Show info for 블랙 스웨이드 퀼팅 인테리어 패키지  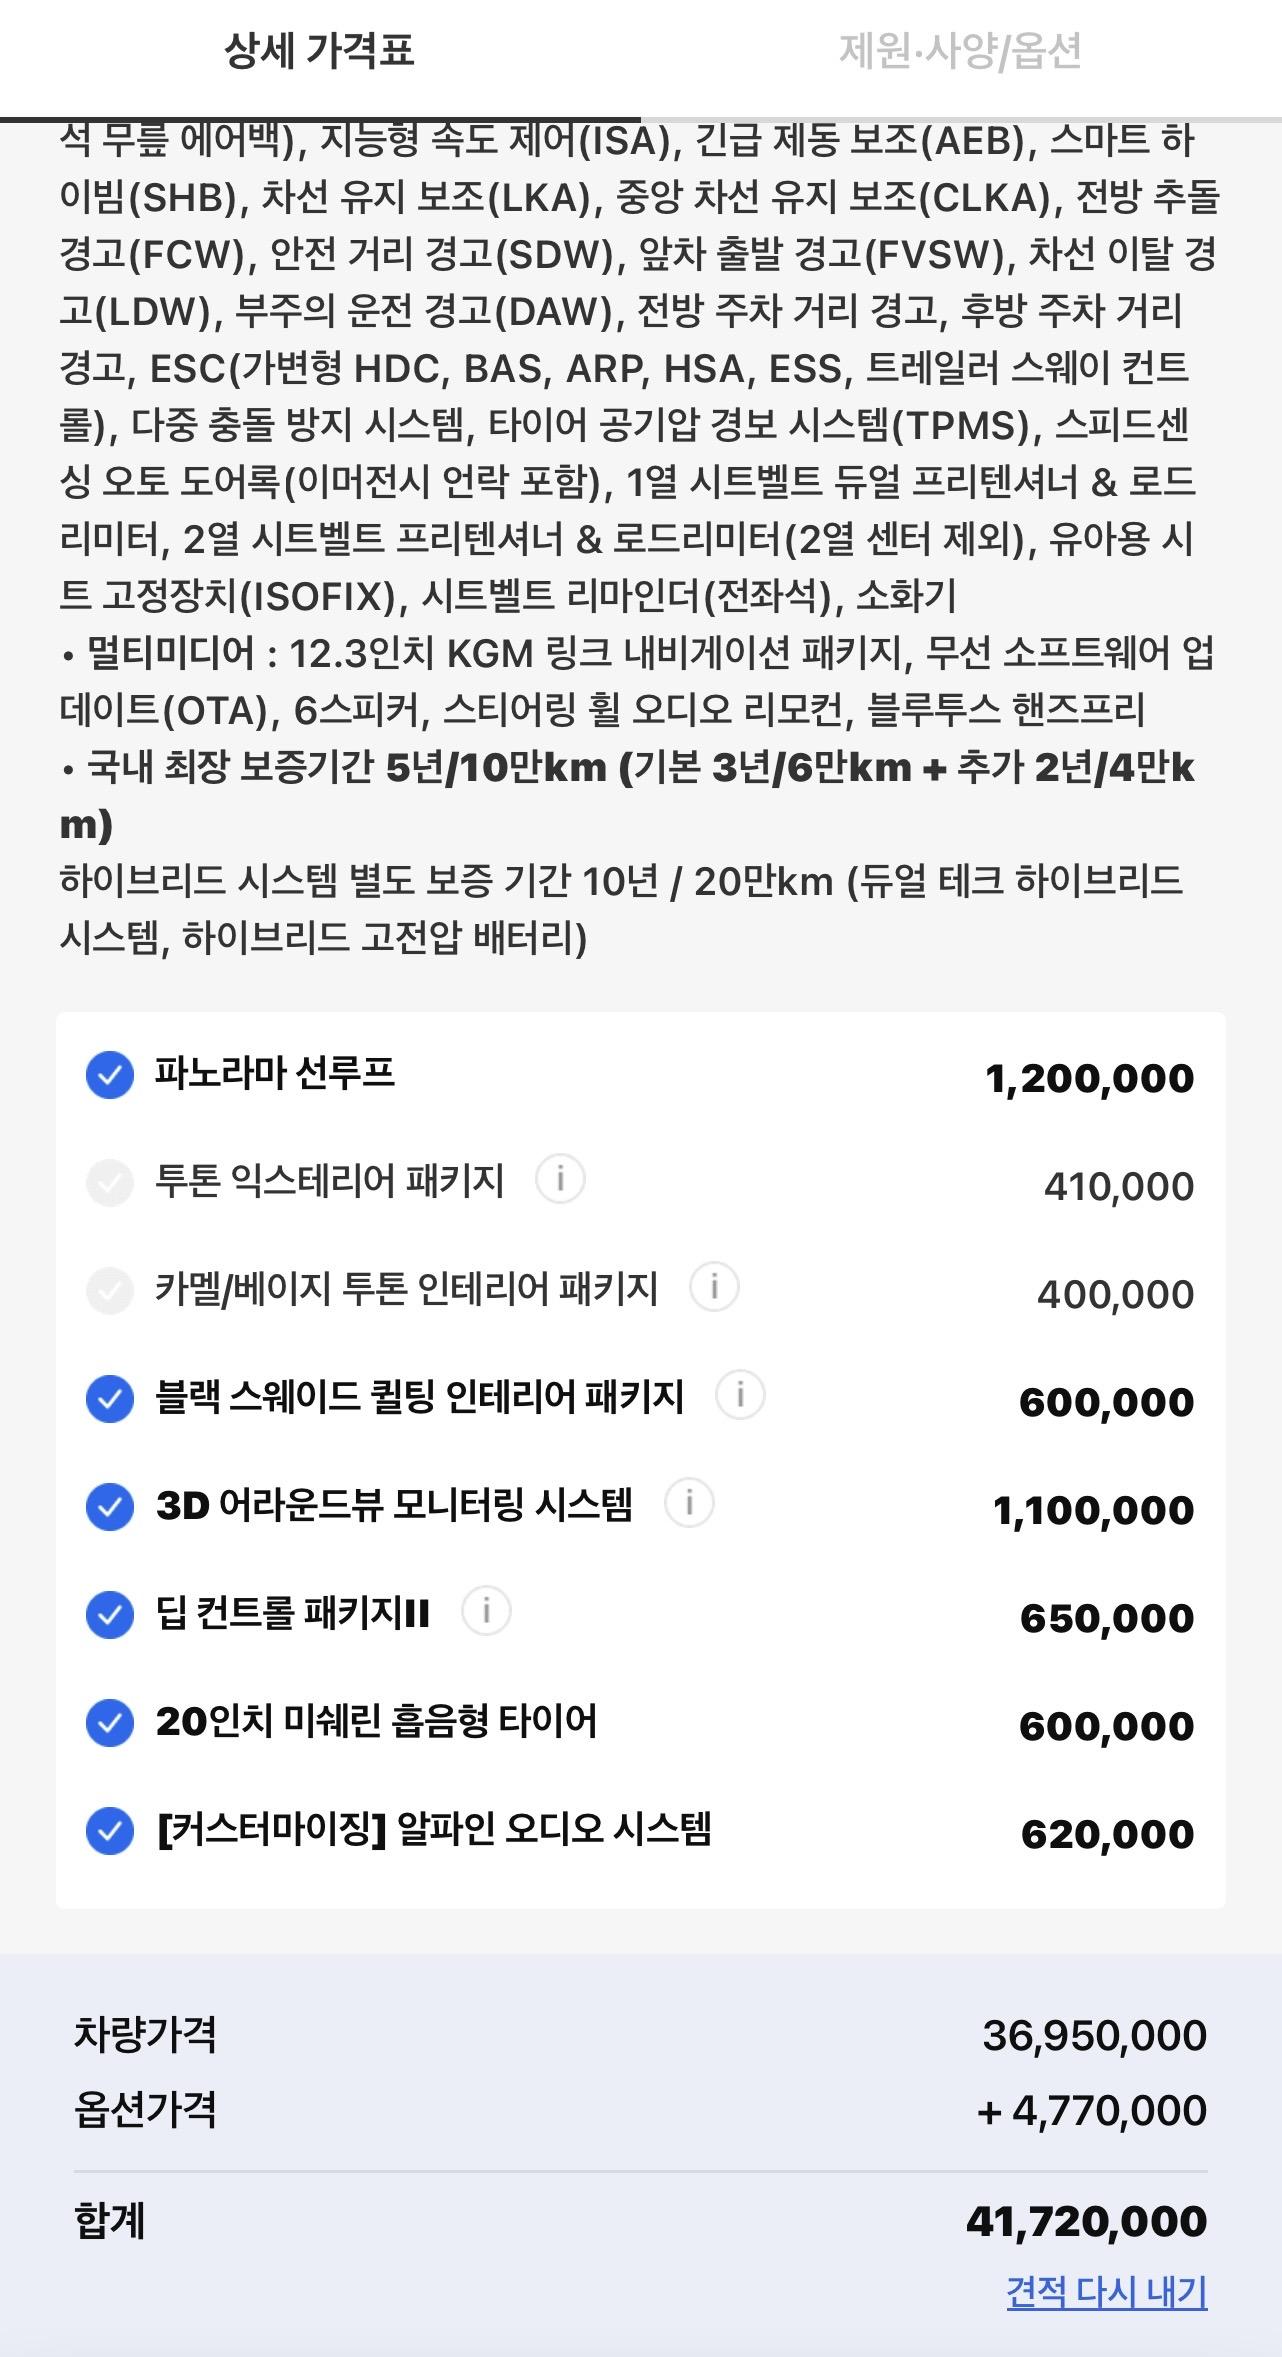point(740,1395)
